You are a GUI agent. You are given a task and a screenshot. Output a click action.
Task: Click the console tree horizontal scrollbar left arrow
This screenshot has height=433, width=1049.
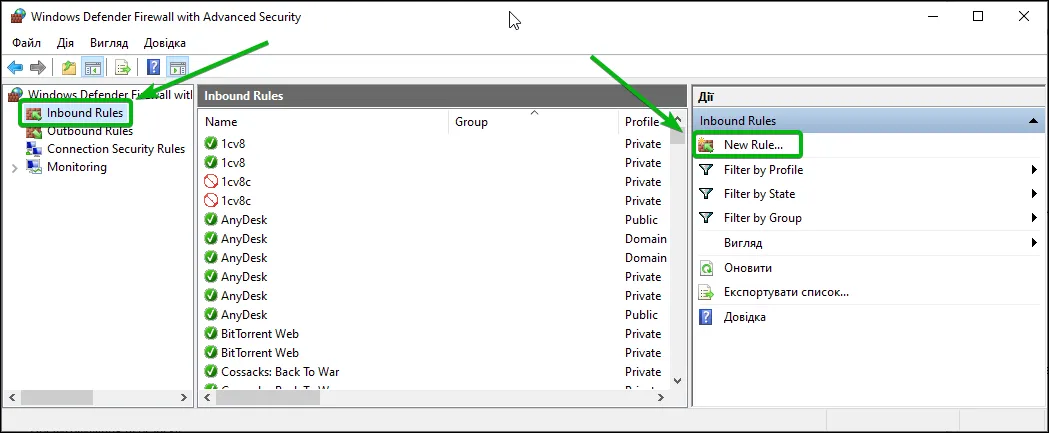12,398
